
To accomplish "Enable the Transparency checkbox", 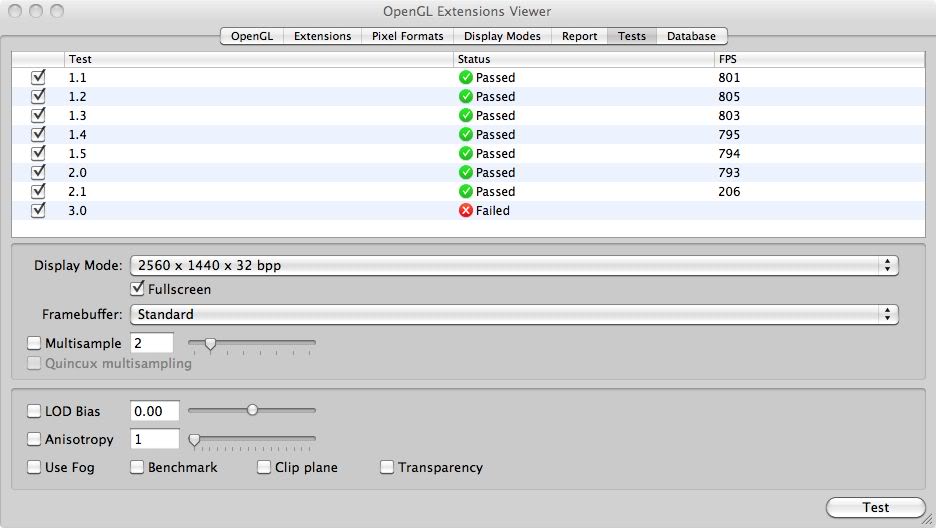I will tap(387, 467).
